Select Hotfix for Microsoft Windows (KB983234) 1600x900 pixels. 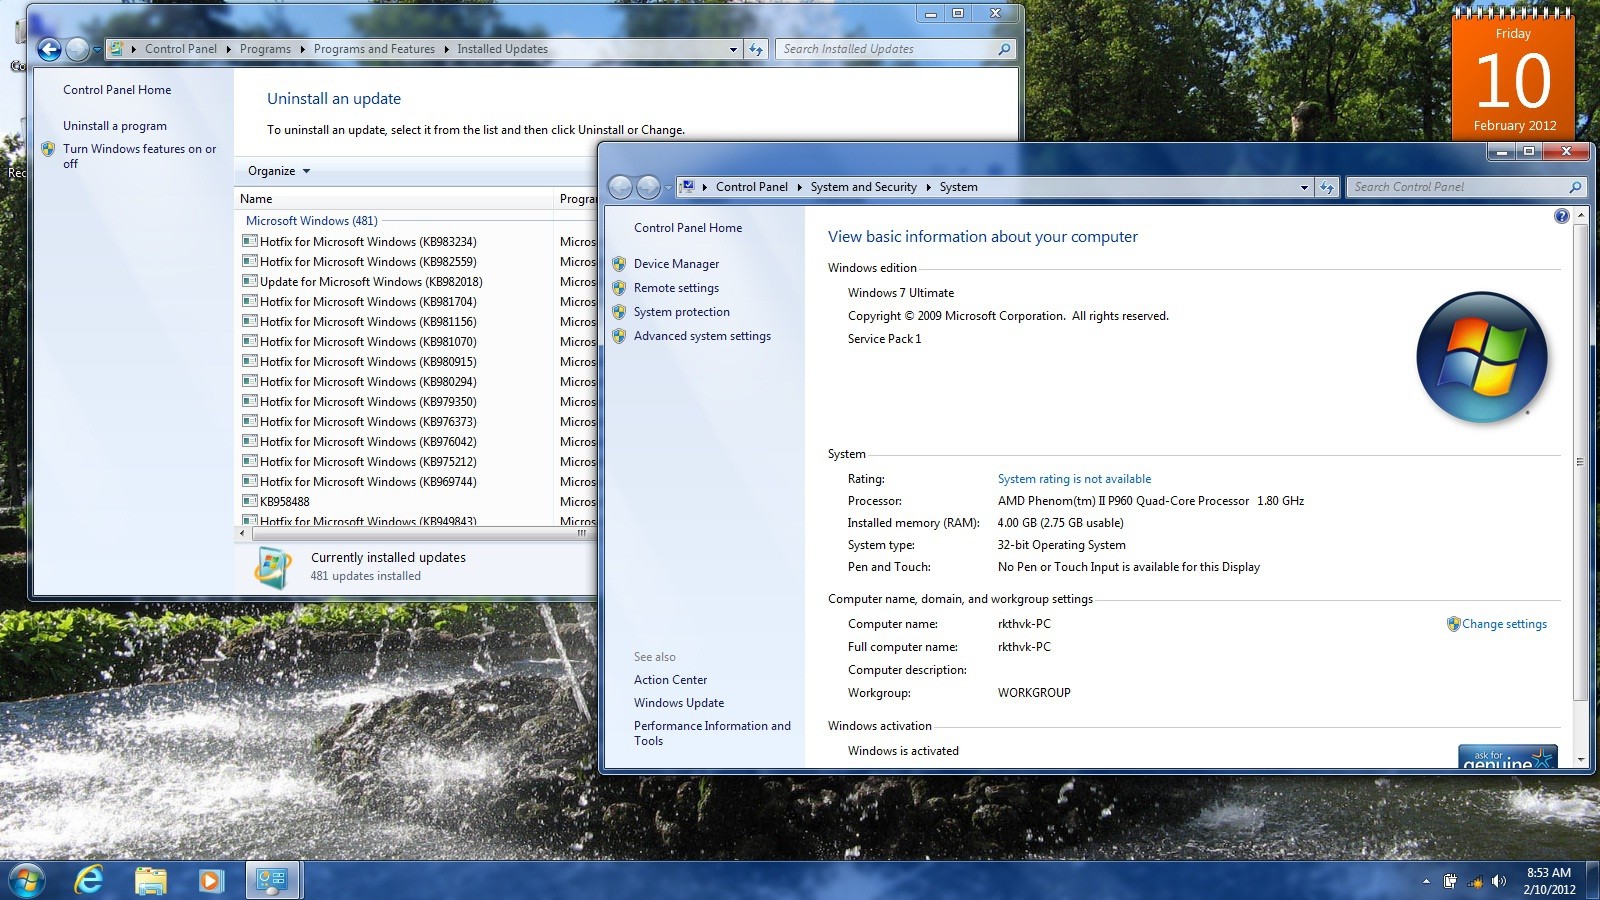[368, 242]
